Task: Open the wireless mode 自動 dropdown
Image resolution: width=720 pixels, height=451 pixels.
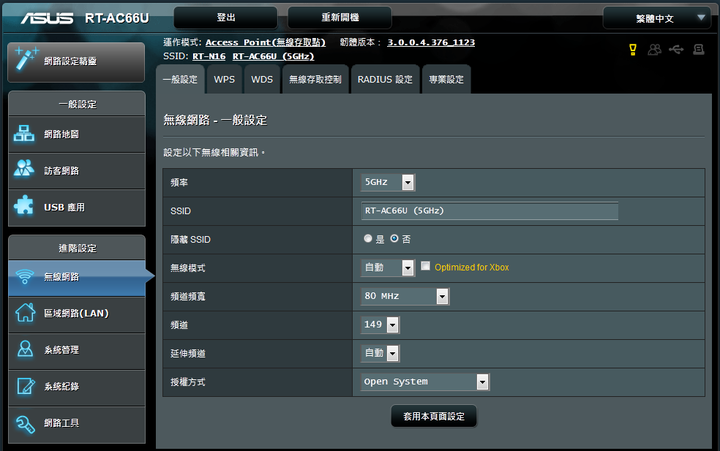Action: pyautogui.click(x=388, y=268)
